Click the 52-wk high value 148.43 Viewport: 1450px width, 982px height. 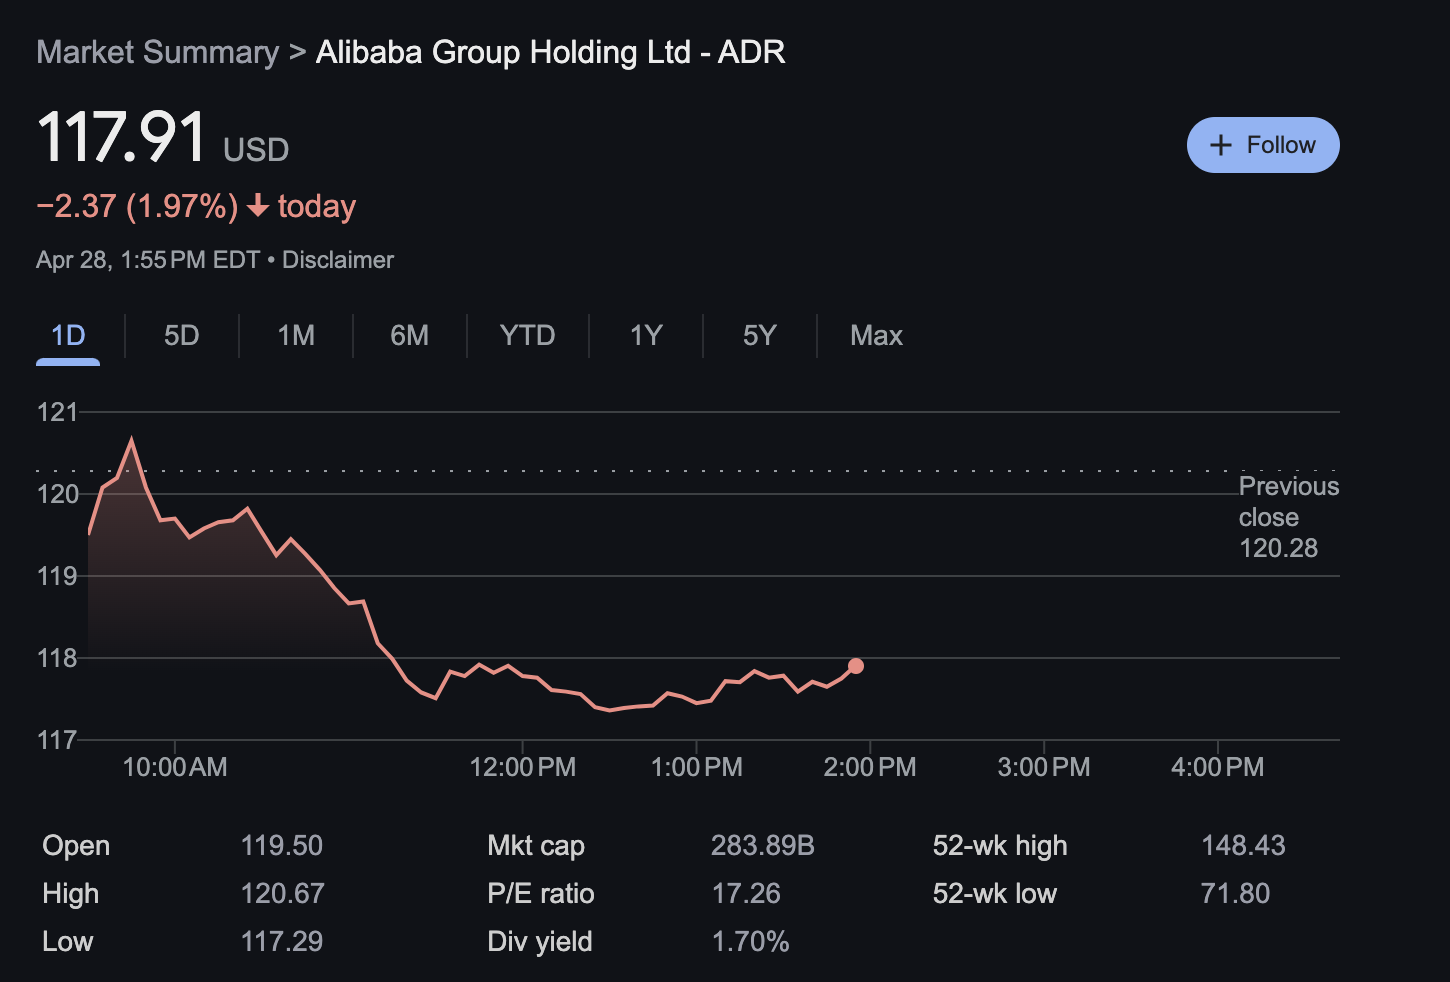pyautogui.click(x=1243, y=846)
